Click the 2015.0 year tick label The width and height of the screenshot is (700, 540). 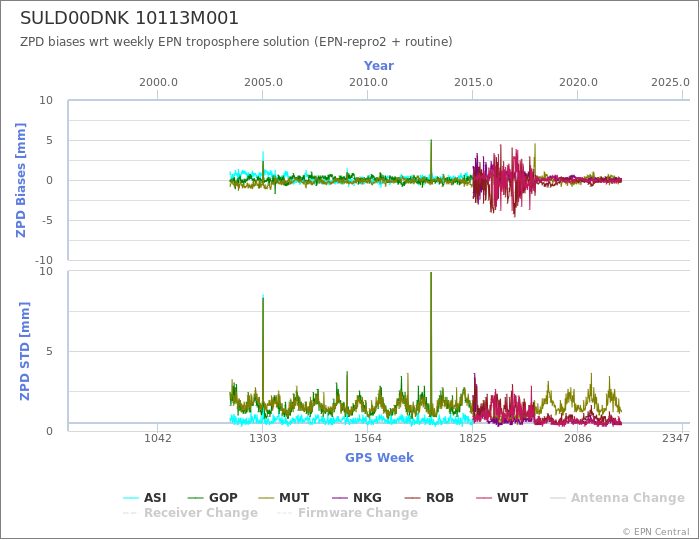point(473,83)
